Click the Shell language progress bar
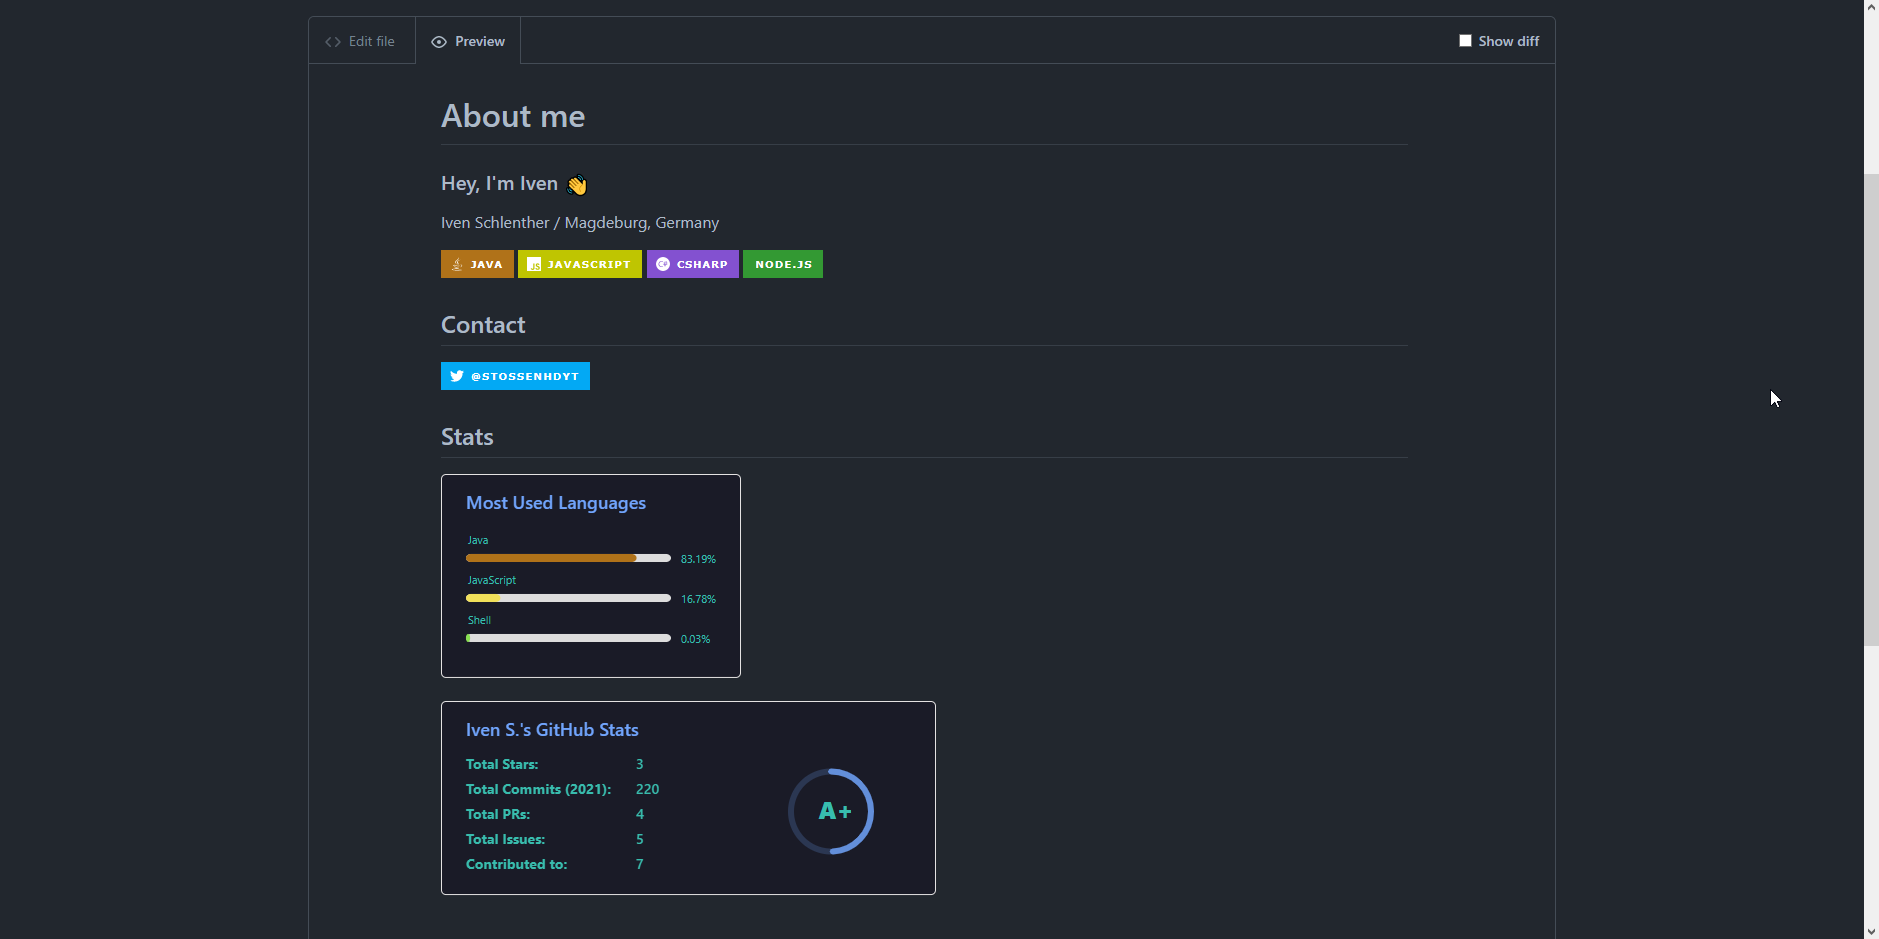1879x939 pixels. coord(568,638)
